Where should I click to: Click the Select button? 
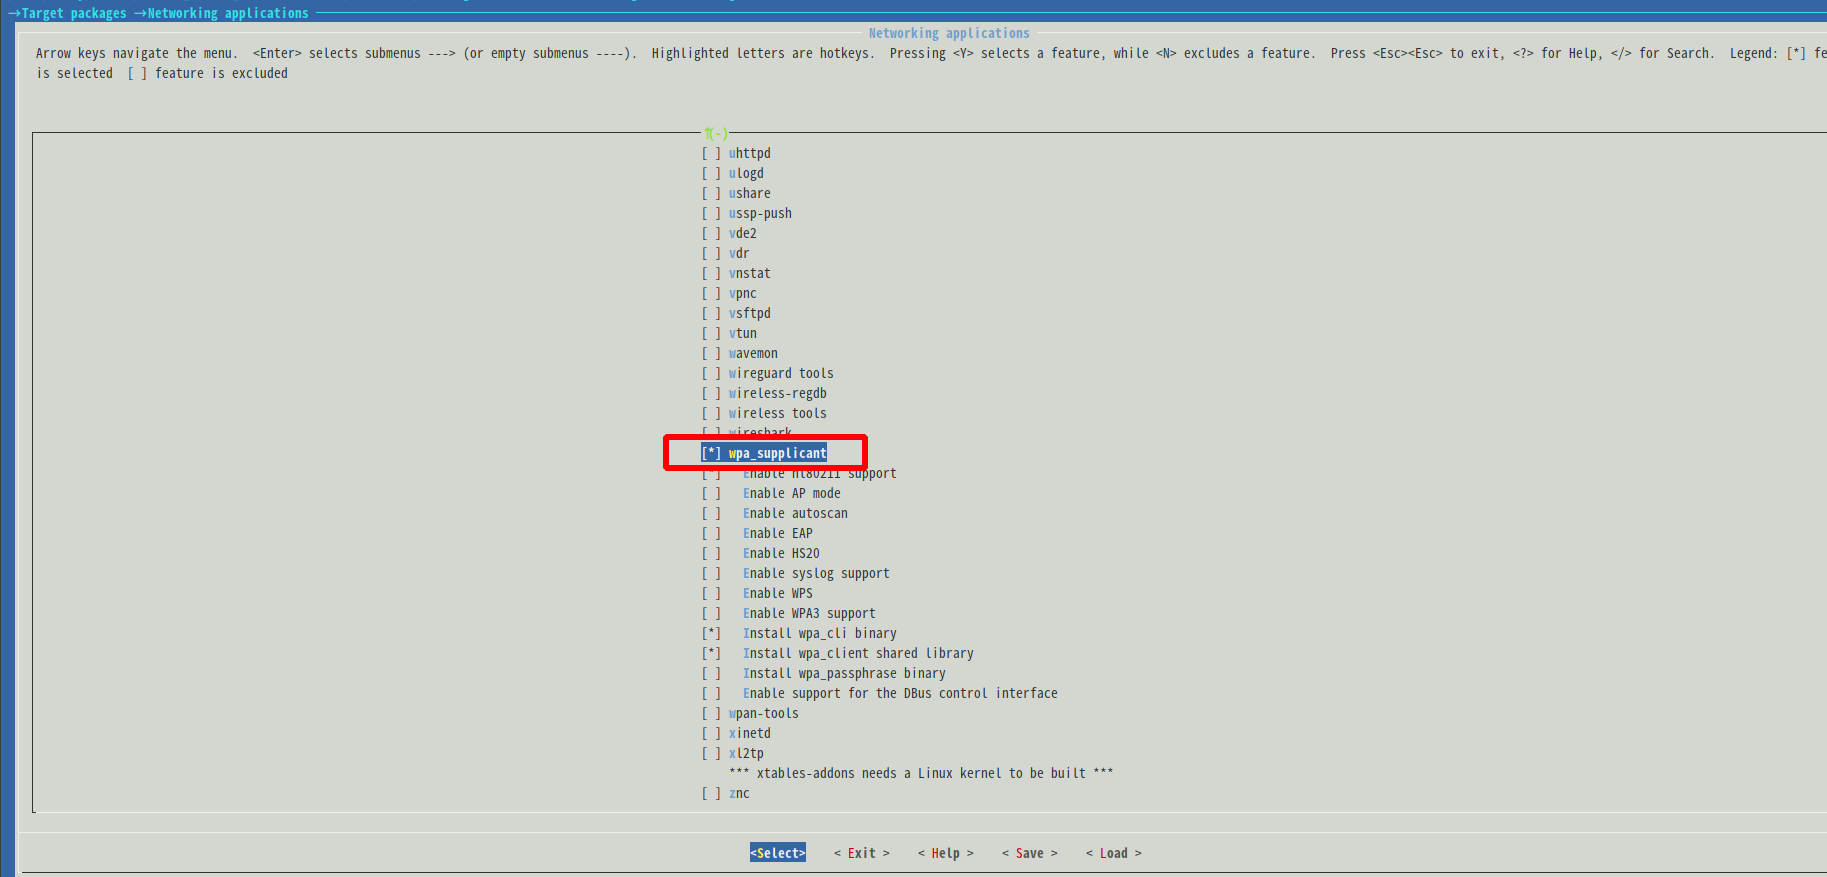coord(778,853)
